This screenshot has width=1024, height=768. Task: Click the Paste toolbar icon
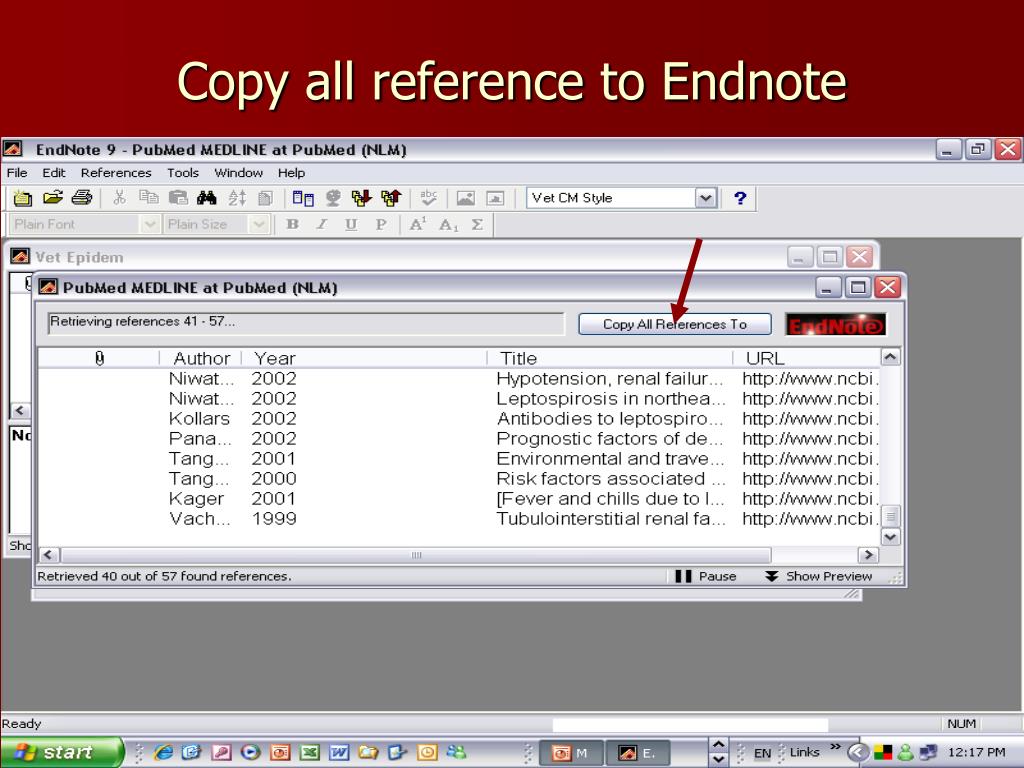coord(178,197)
